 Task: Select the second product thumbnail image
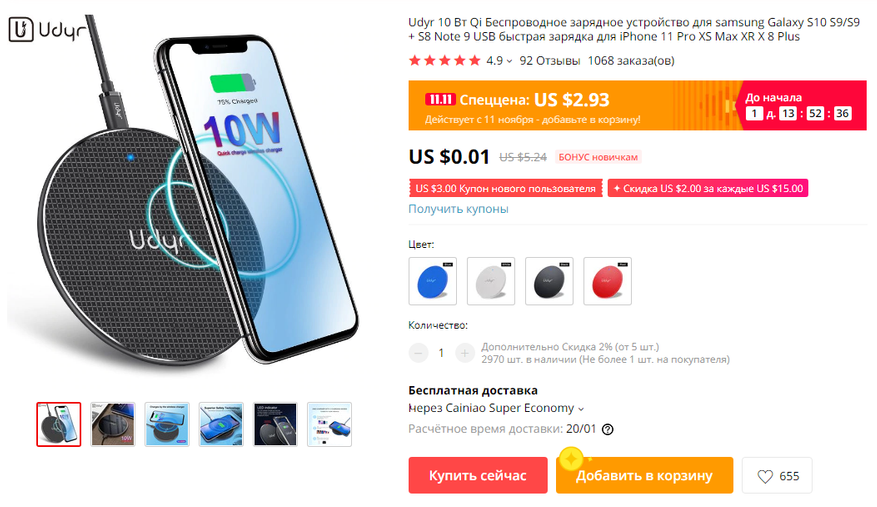[113, 424]
